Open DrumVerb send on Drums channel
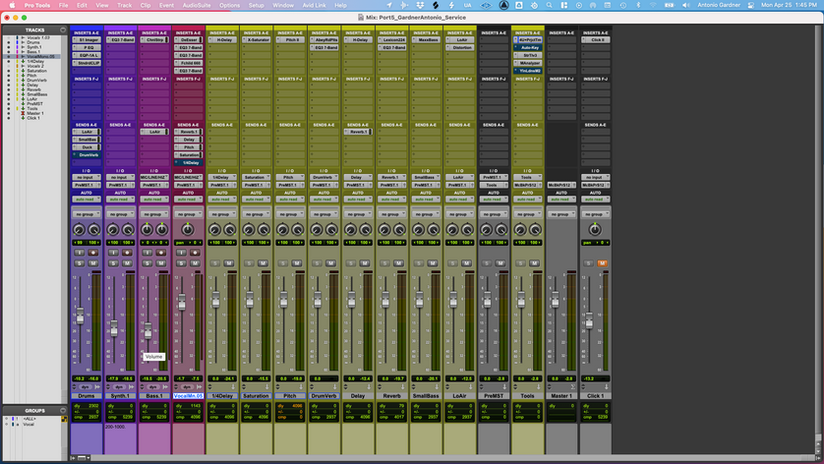This screenshot has width=824, height=464. click(87, 155)
